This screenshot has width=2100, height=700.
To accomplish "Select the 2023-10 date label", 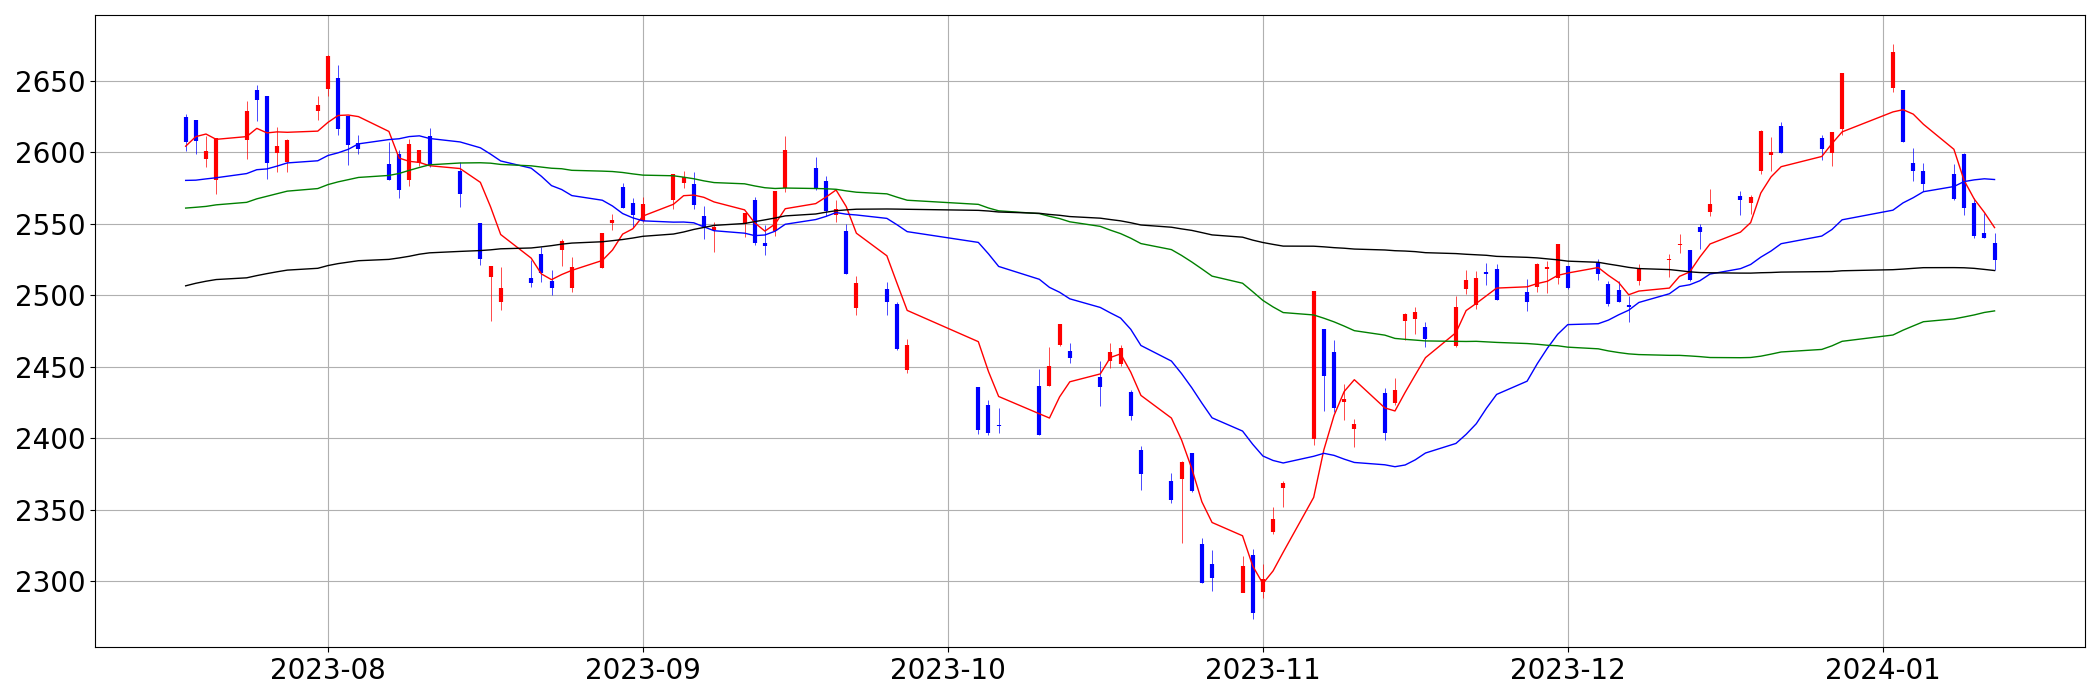I will pyautogui.click(x=948, y=670).
